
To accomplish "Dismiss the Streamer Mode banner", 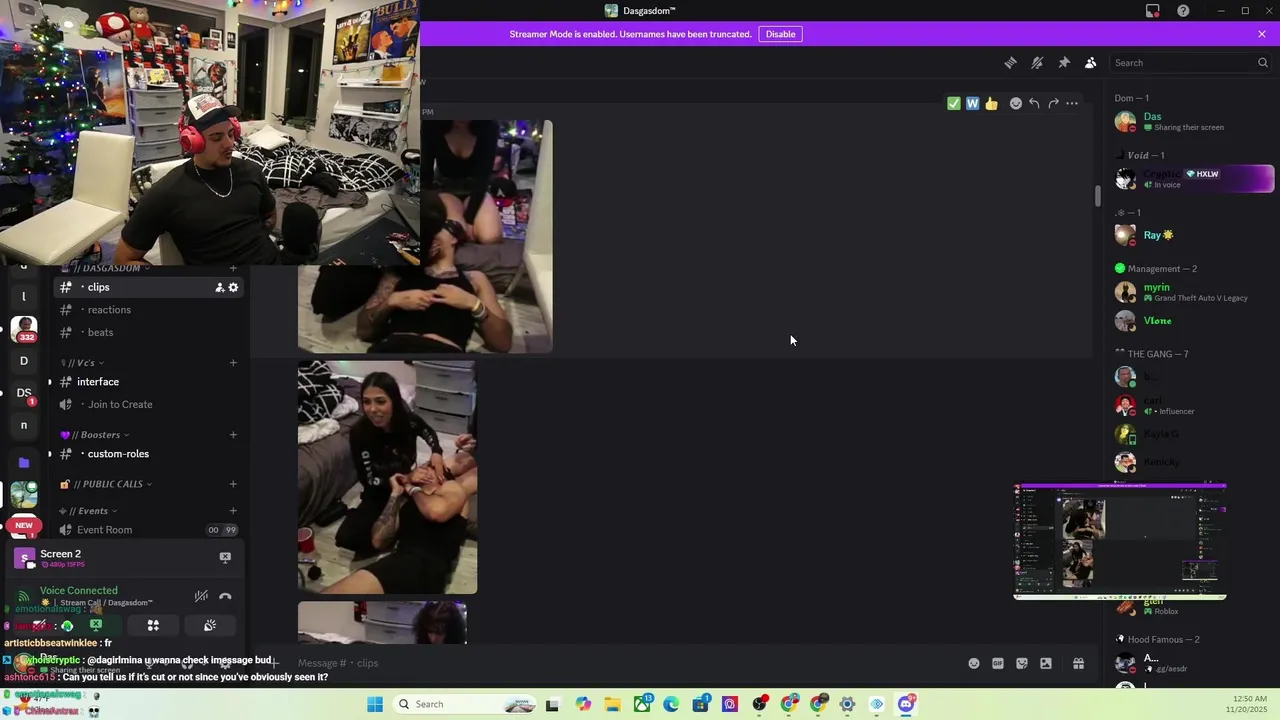I will [1262, 34].
